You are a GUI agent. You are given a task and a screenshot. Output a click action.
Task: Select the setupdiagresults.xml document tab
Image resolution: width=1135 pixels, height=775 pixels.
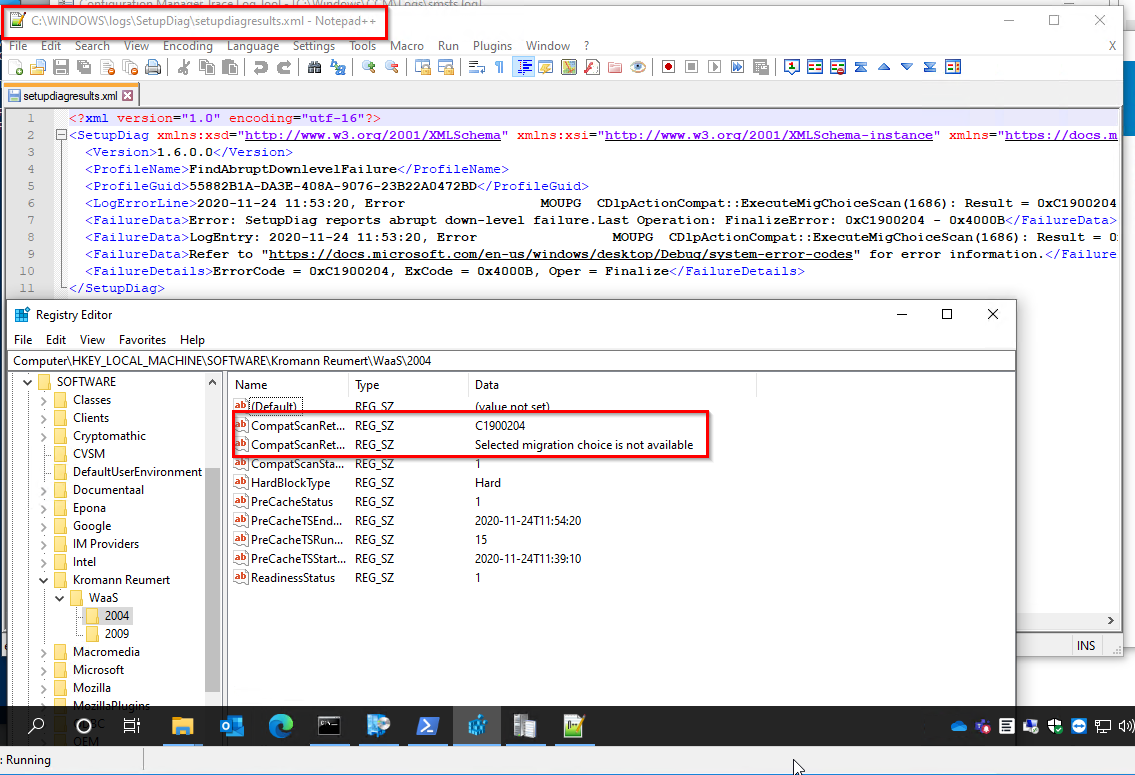coord(70,96)
